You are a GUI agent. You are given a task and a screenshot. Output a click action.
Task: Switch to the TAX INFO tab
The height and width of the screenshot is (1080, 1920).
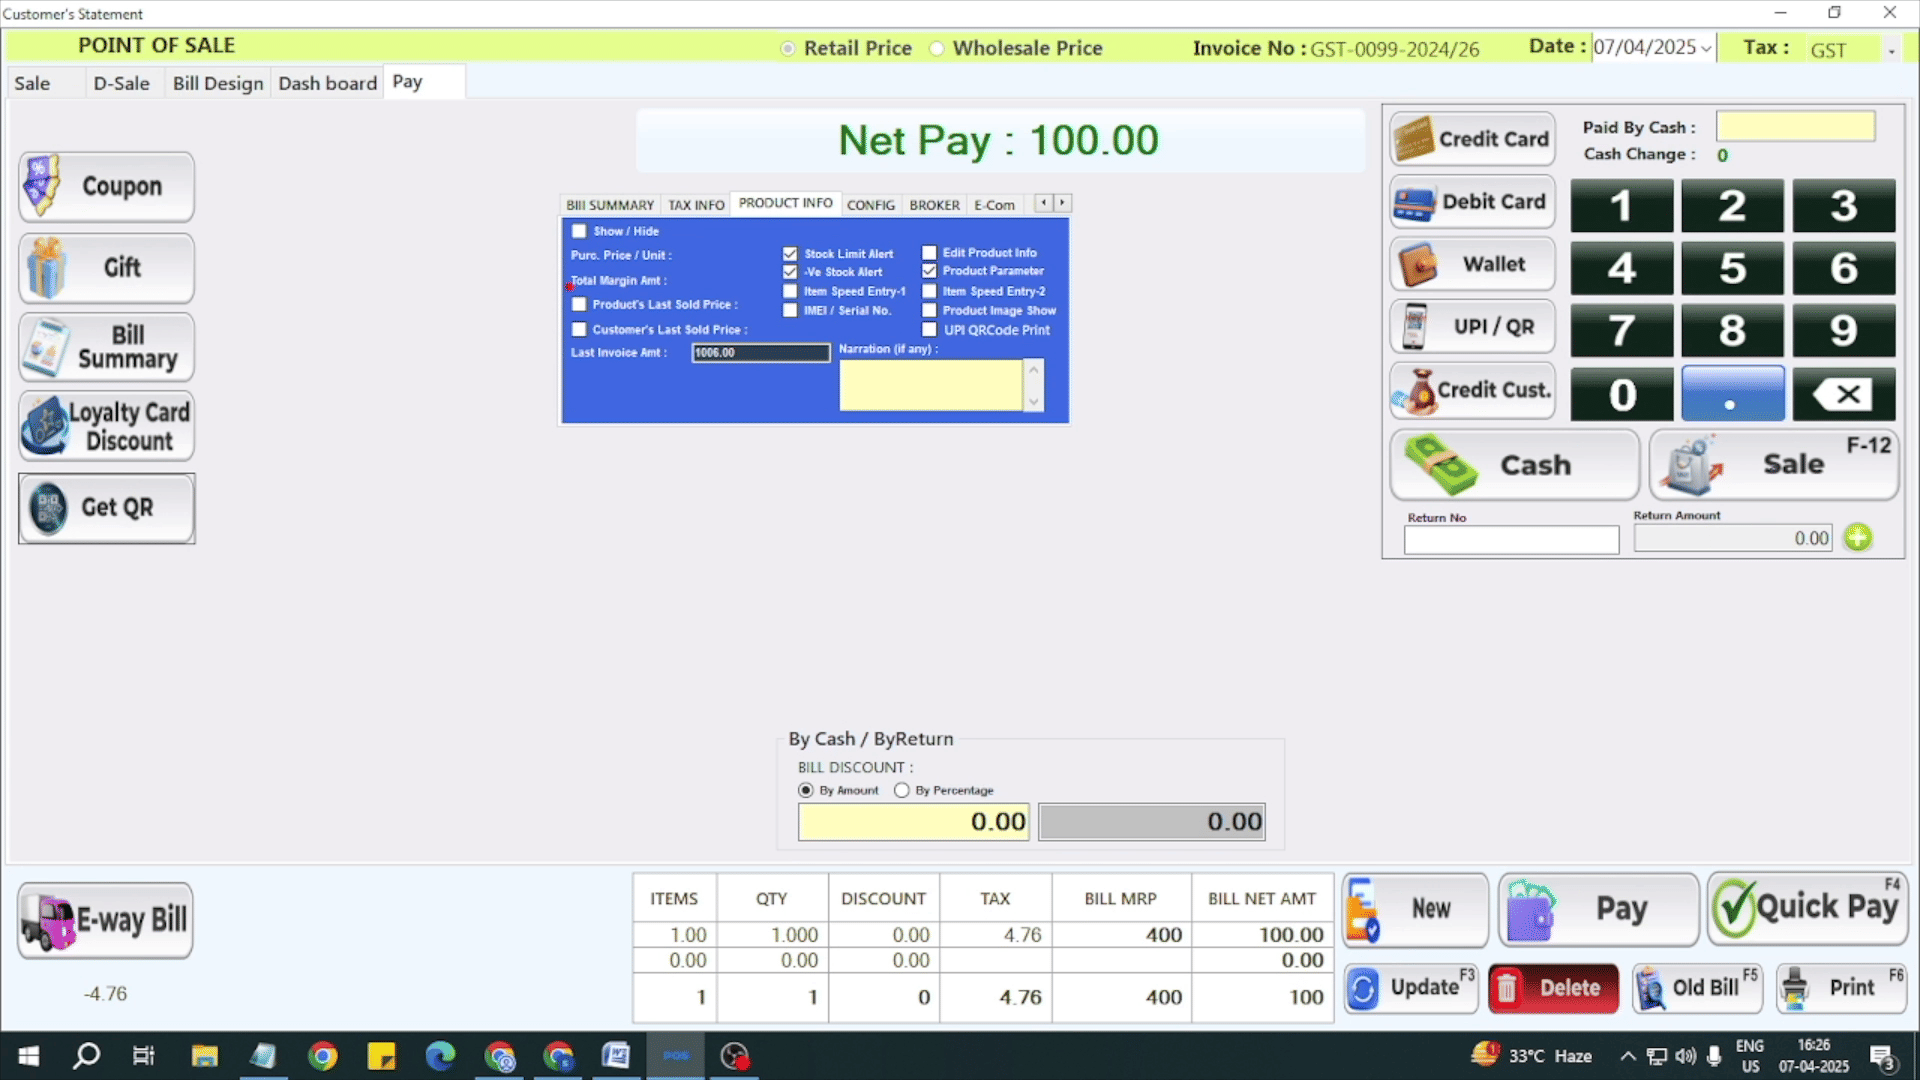(696, 205)
